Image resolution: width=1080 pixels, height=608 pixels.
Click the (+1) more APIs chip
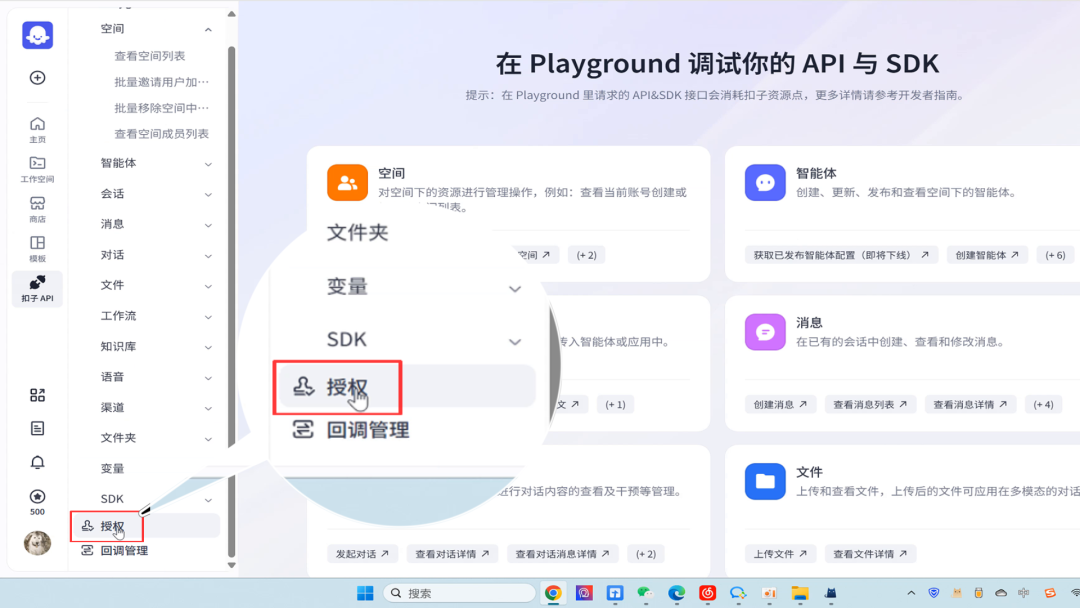point(615,404)
